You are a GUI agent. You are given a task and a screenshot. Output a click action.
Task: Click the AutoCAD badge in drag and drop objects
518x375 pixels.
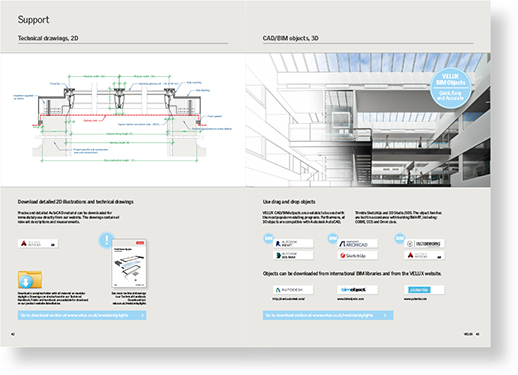click(424, 256)
